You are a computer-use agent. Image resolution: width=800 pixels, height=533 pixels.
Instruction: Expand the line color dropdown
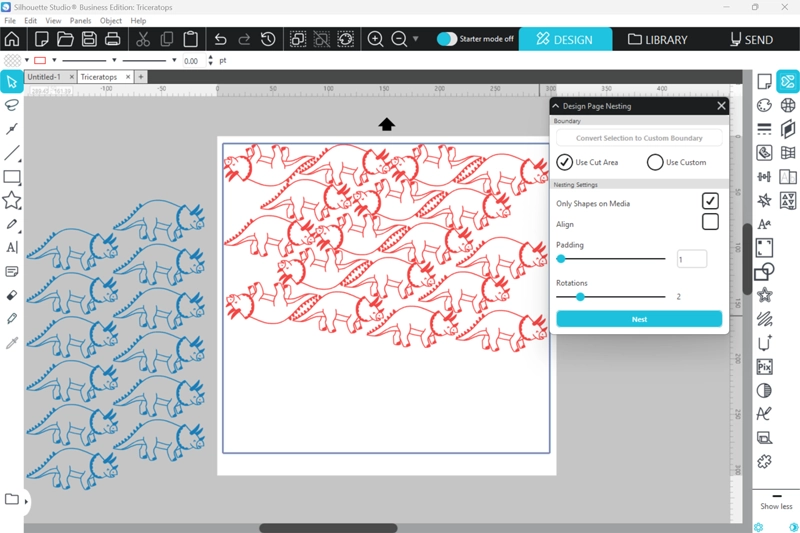54,61
